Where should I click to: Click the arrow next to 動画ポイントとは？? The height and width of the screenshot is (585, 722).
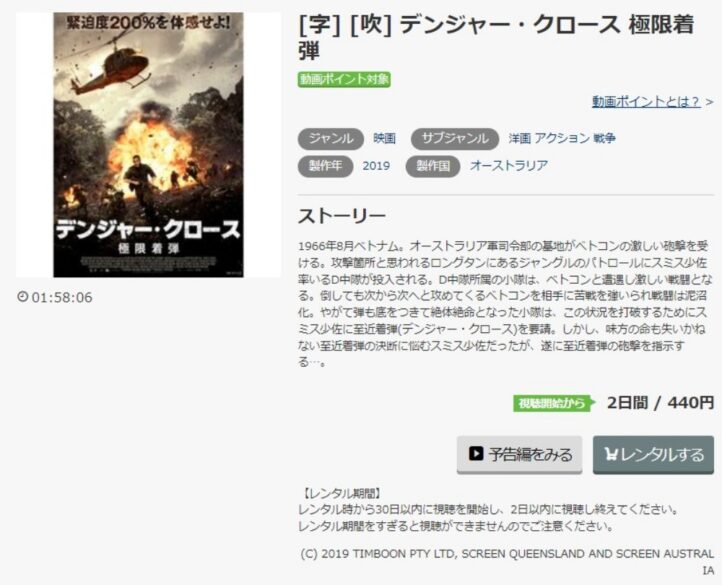coord(709,102)
